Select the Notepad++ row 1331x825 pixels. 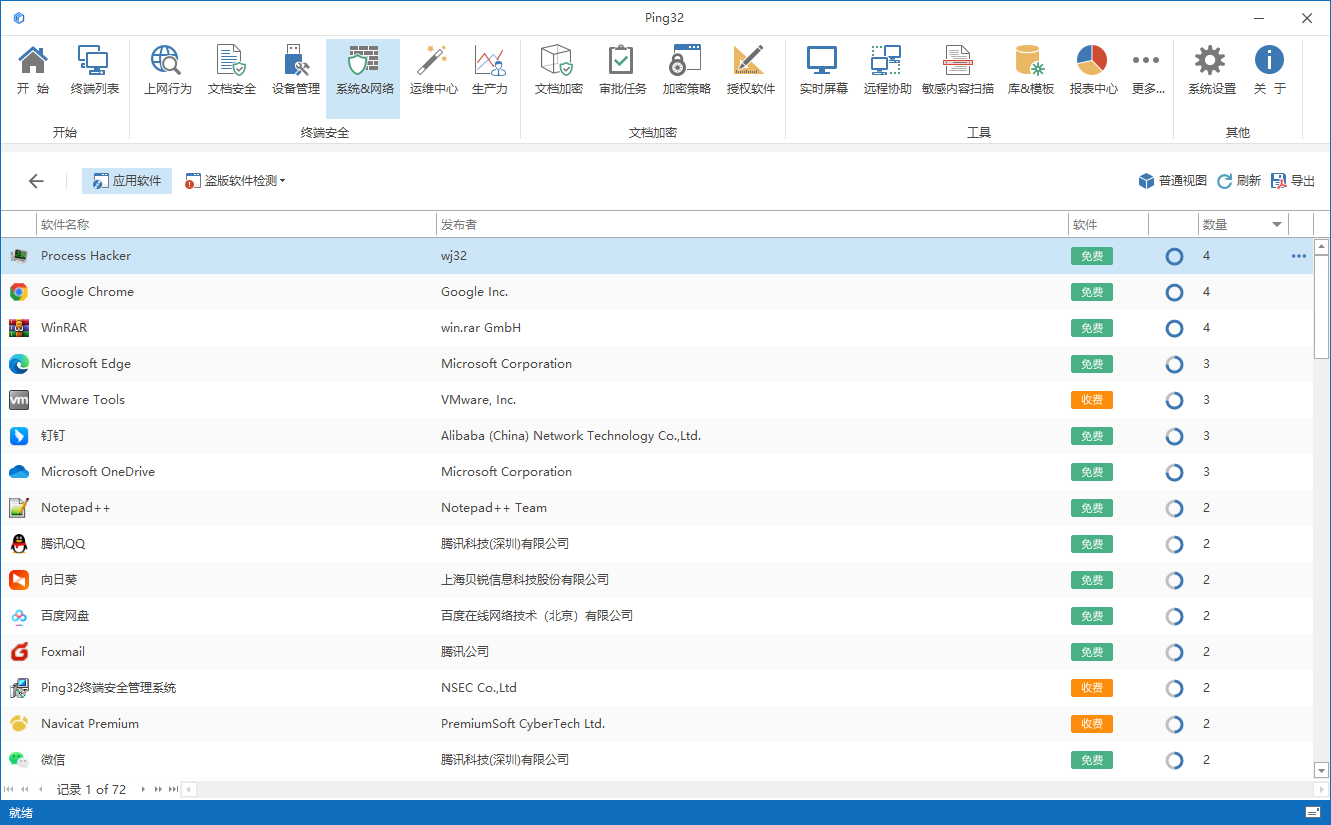click(x=657, y=508)
